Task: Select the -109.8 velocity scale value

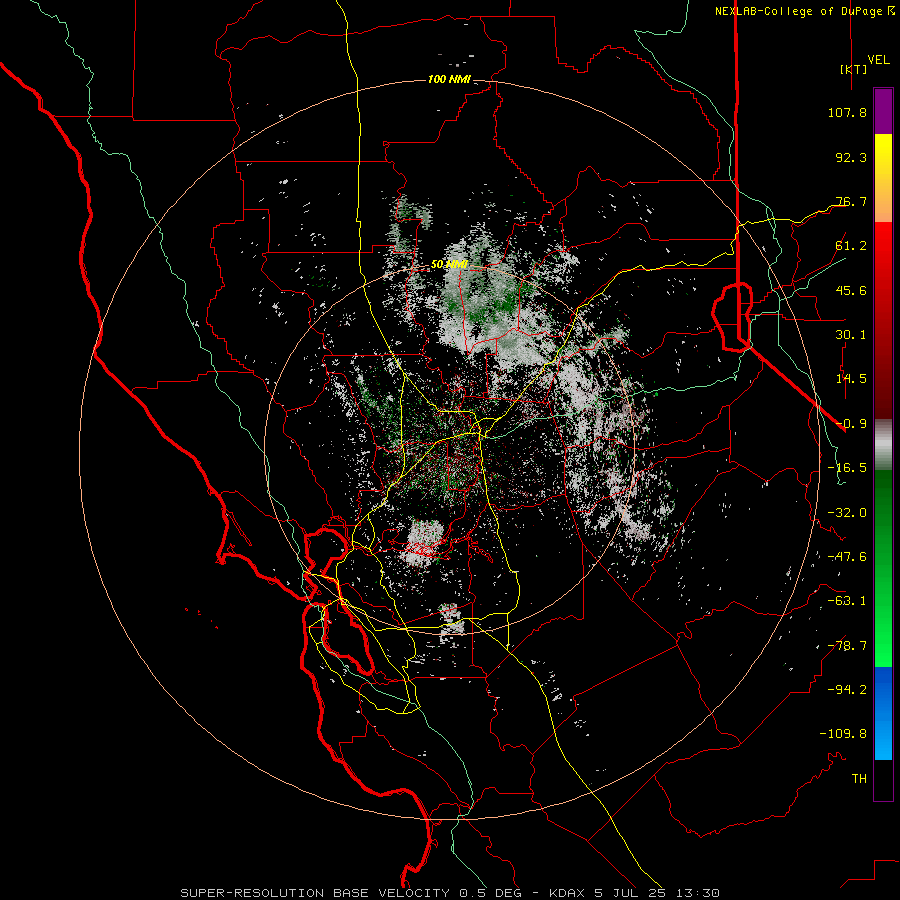Action: (843, 734)
